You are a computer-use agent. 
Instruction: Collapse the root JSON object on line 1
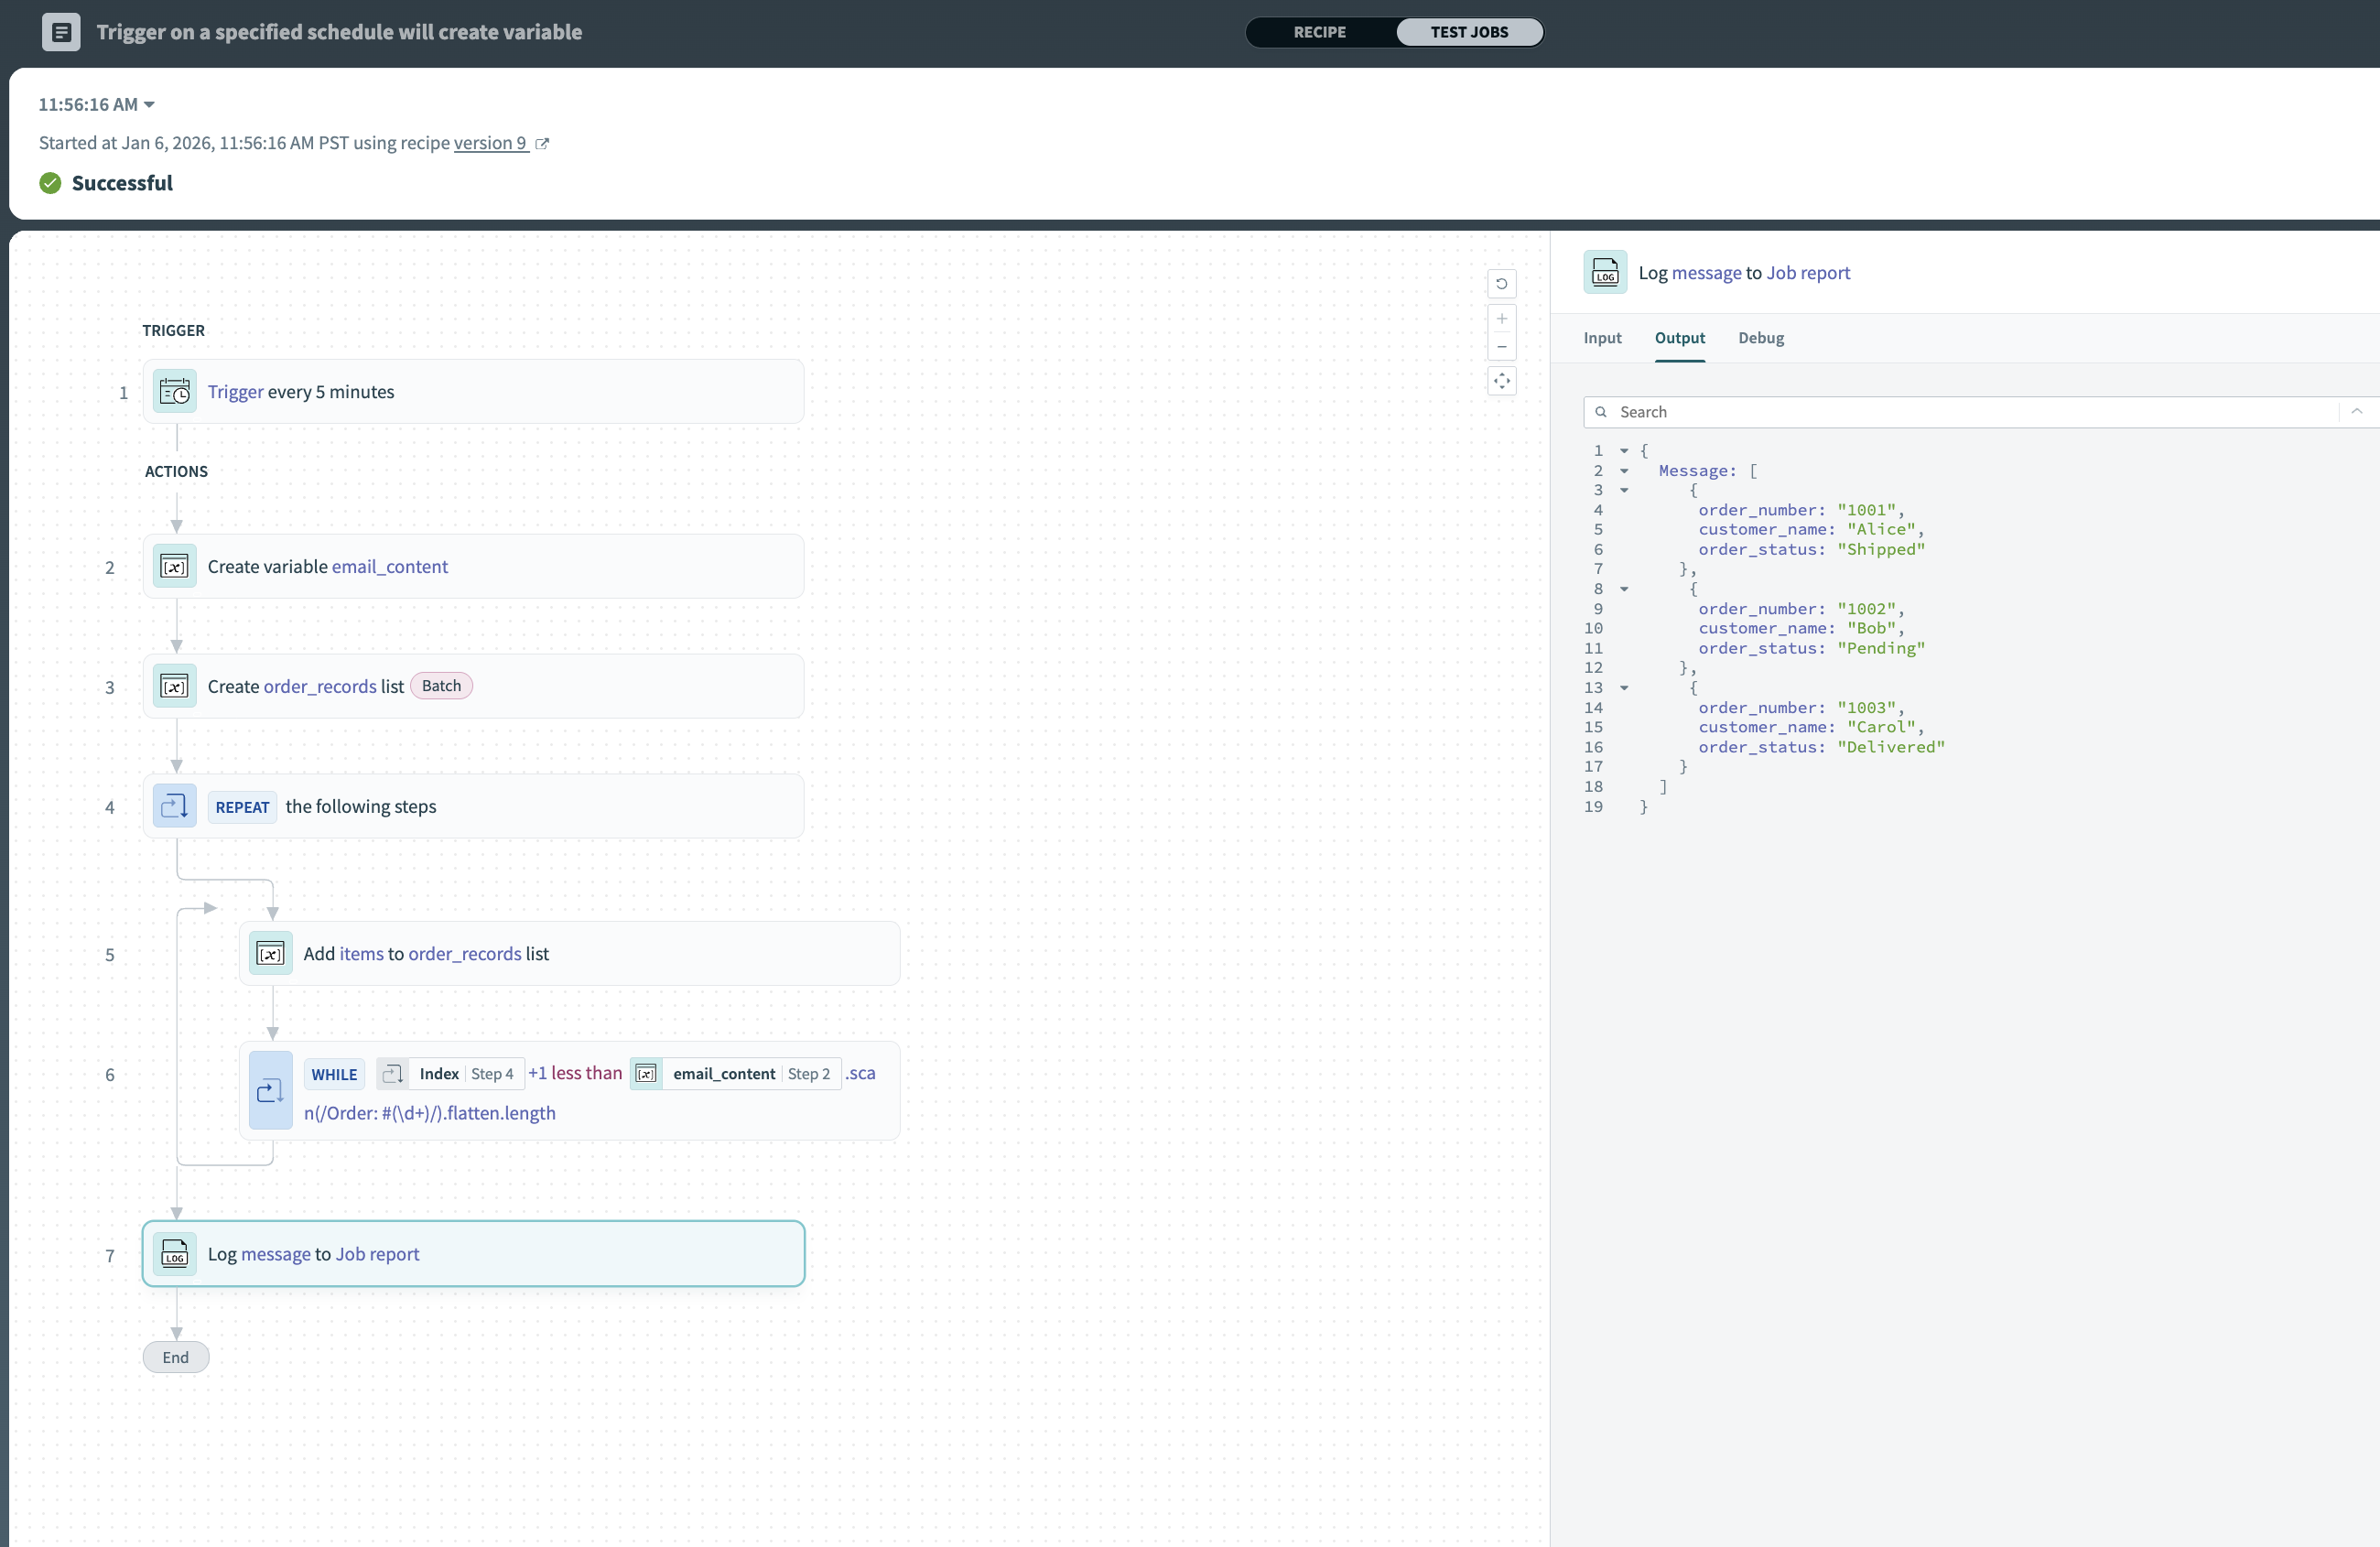pos(1624,451)
